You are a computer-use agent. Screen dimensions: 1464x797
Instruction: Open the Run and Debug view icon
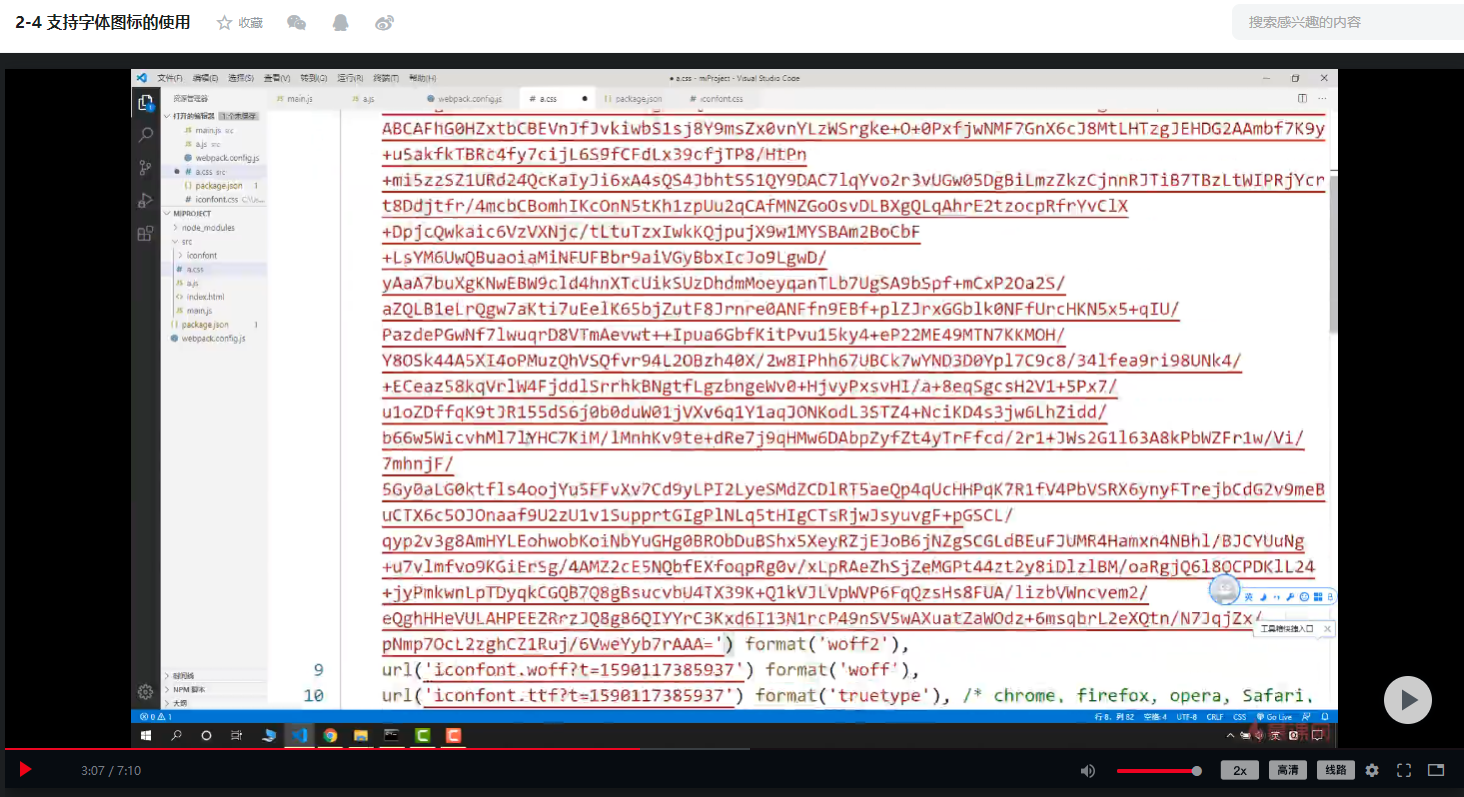145,200
